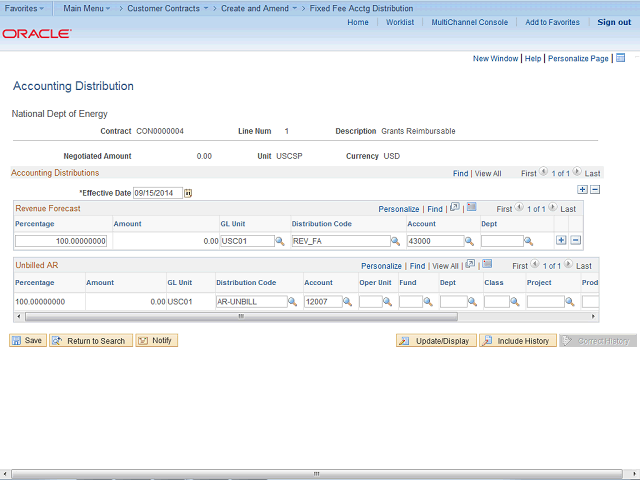Delete the Revenue Forecast row

click(x=575, y=240)
